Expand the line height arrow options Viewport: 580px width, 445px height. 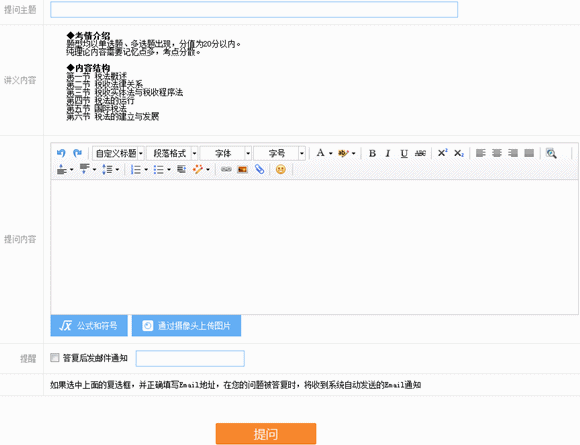point(117,169)
